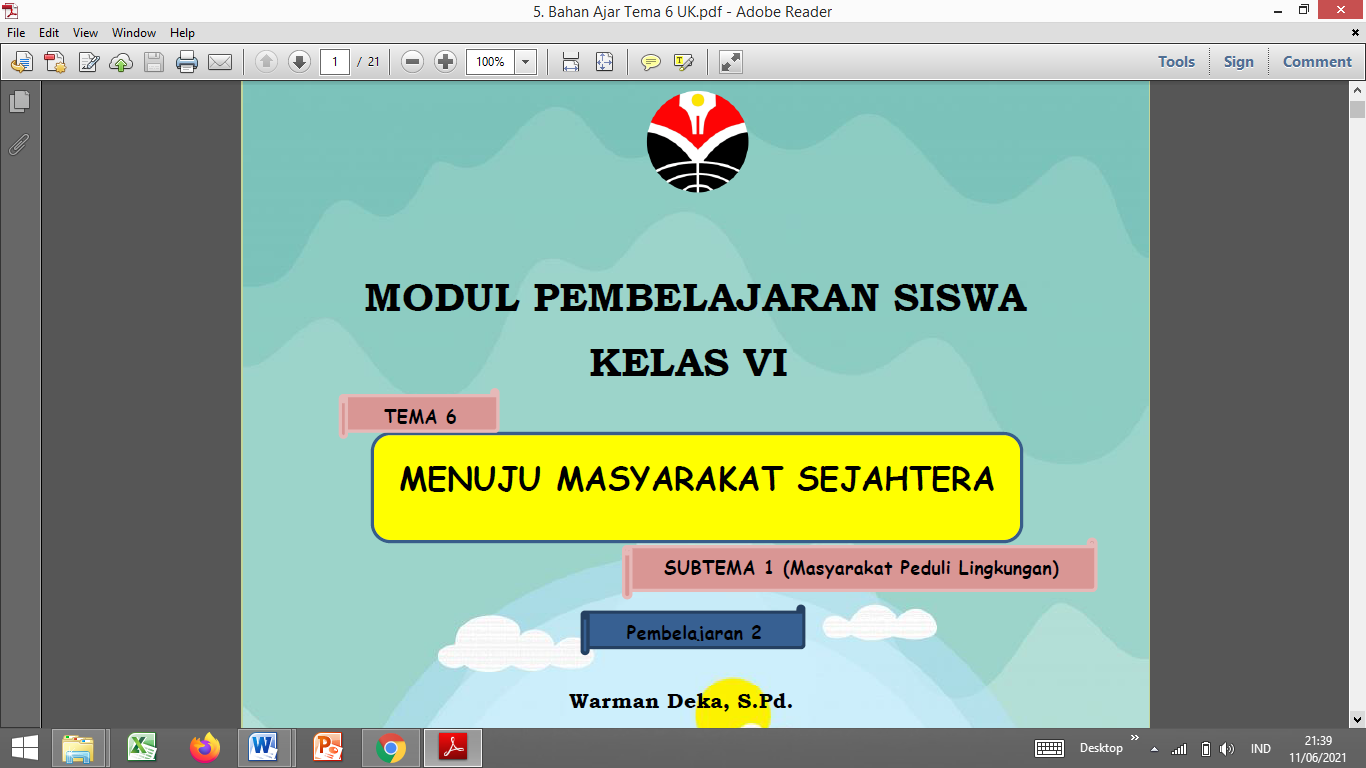Screen dimensions: 1366x768
Task: Open the File menu
Action: tap(16, 33)
